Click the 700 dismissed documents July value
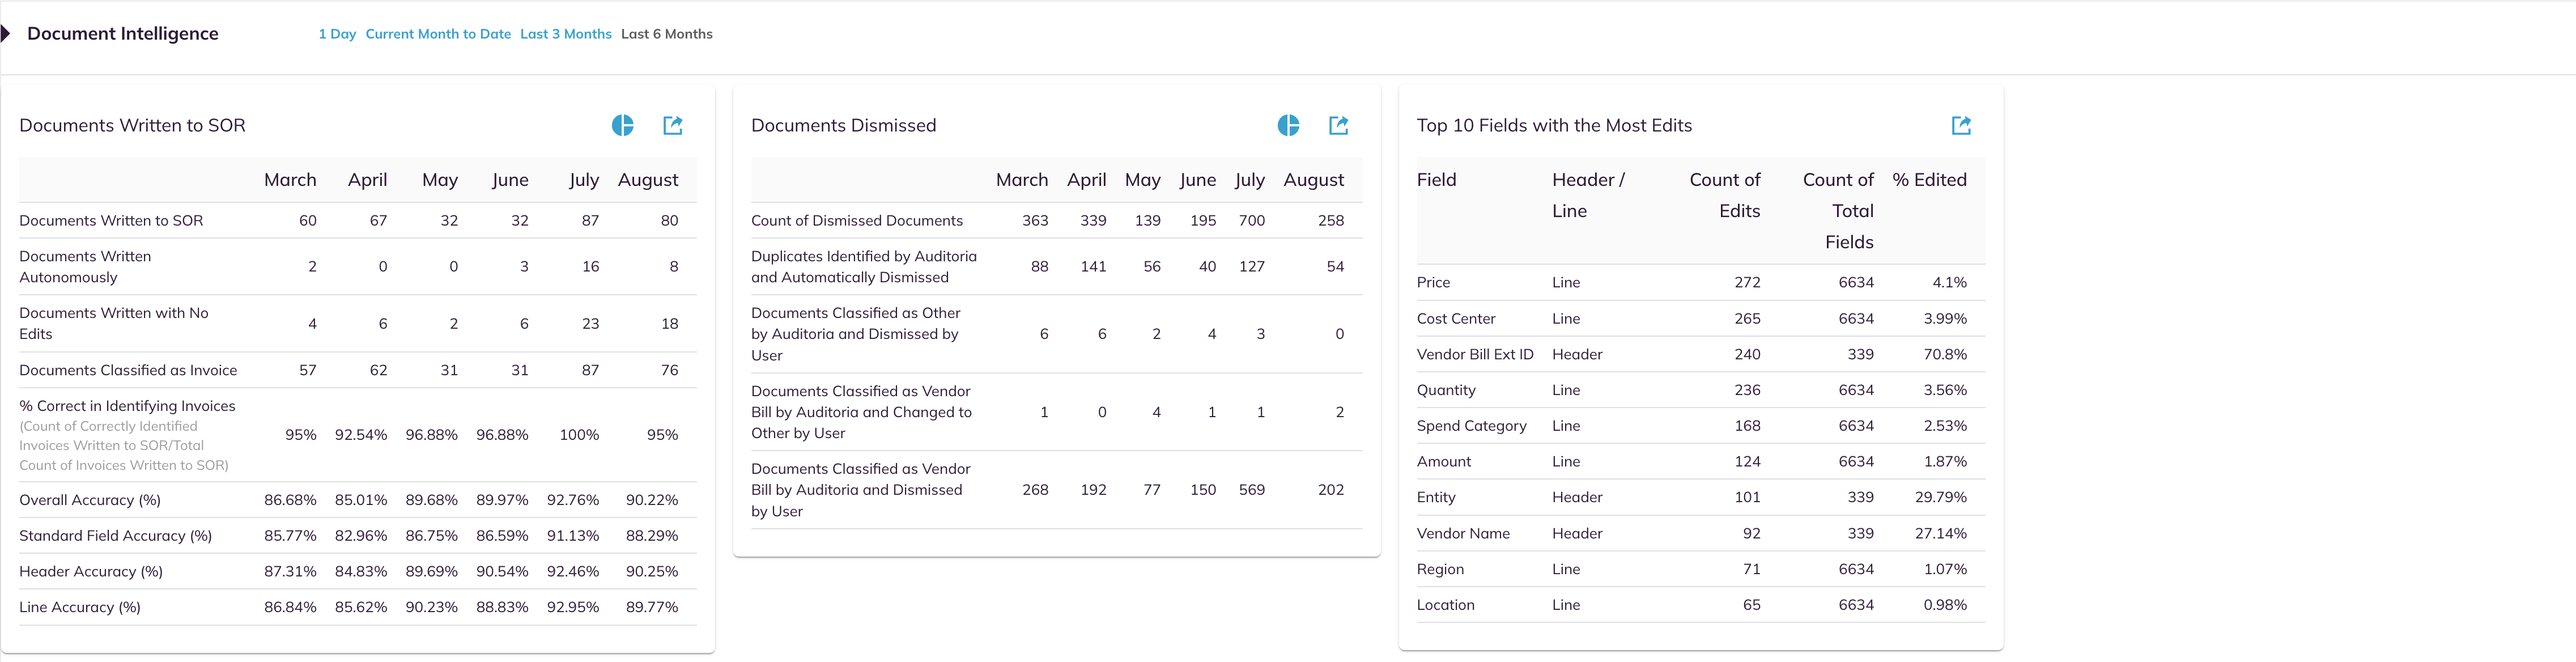The height and width of the screenshot is (662, 2576). point(1252,221)
